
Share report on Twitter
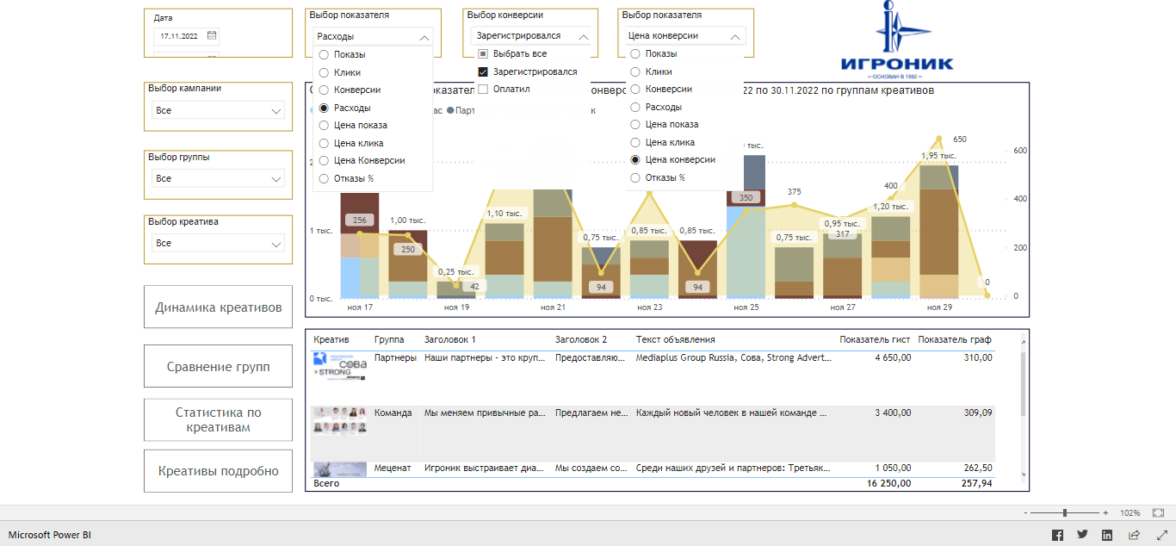tap(1083, 535)
